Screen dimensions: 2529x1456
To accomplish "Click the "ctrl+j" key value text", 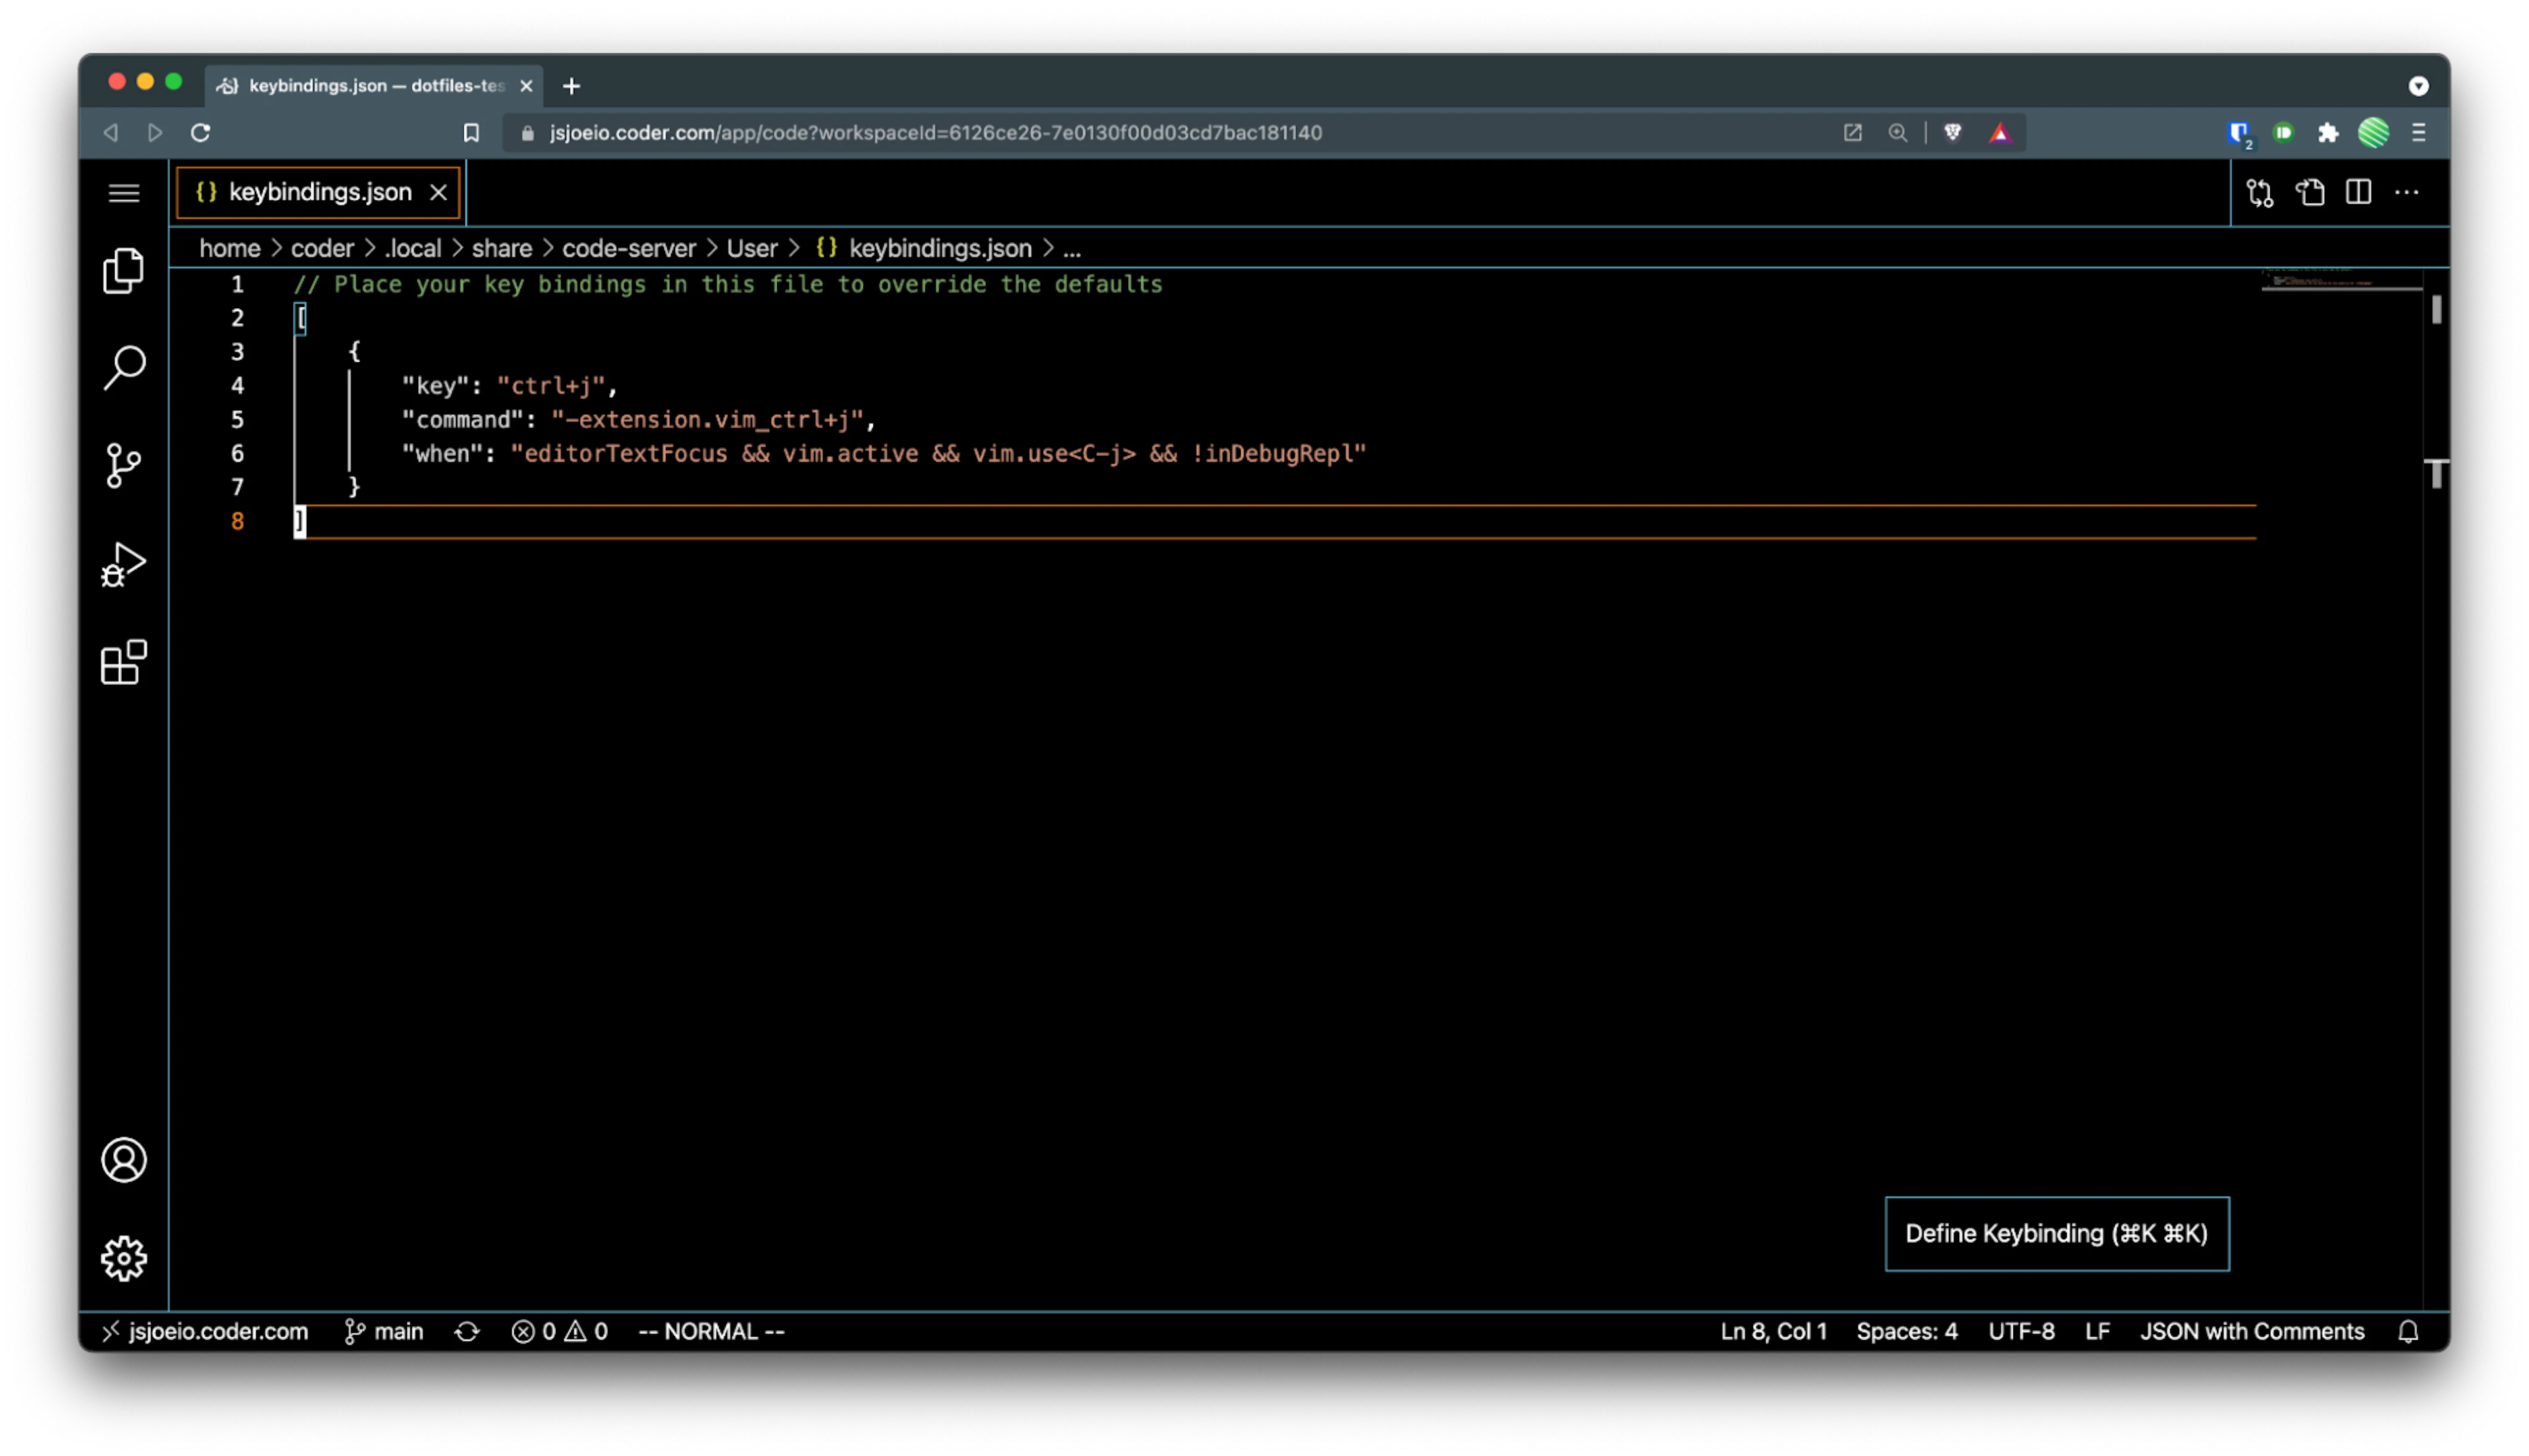I will point(551,386).
